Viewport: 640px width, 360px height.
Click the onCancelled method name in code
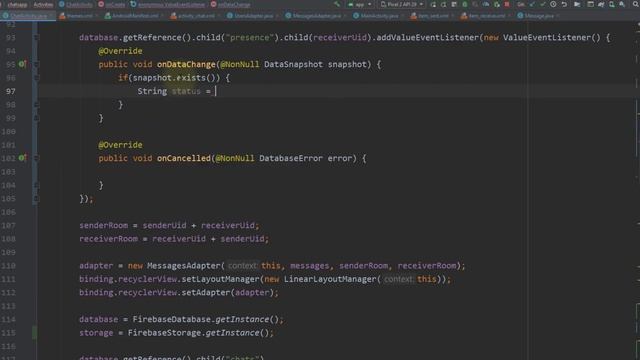click(184, 158)
